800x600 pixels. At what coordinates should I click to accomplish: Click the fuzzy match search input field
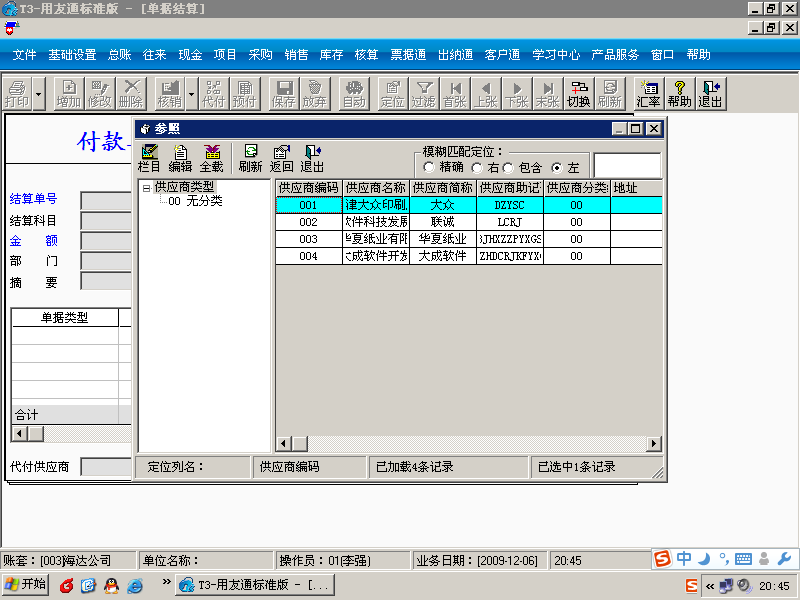[628, 166]
